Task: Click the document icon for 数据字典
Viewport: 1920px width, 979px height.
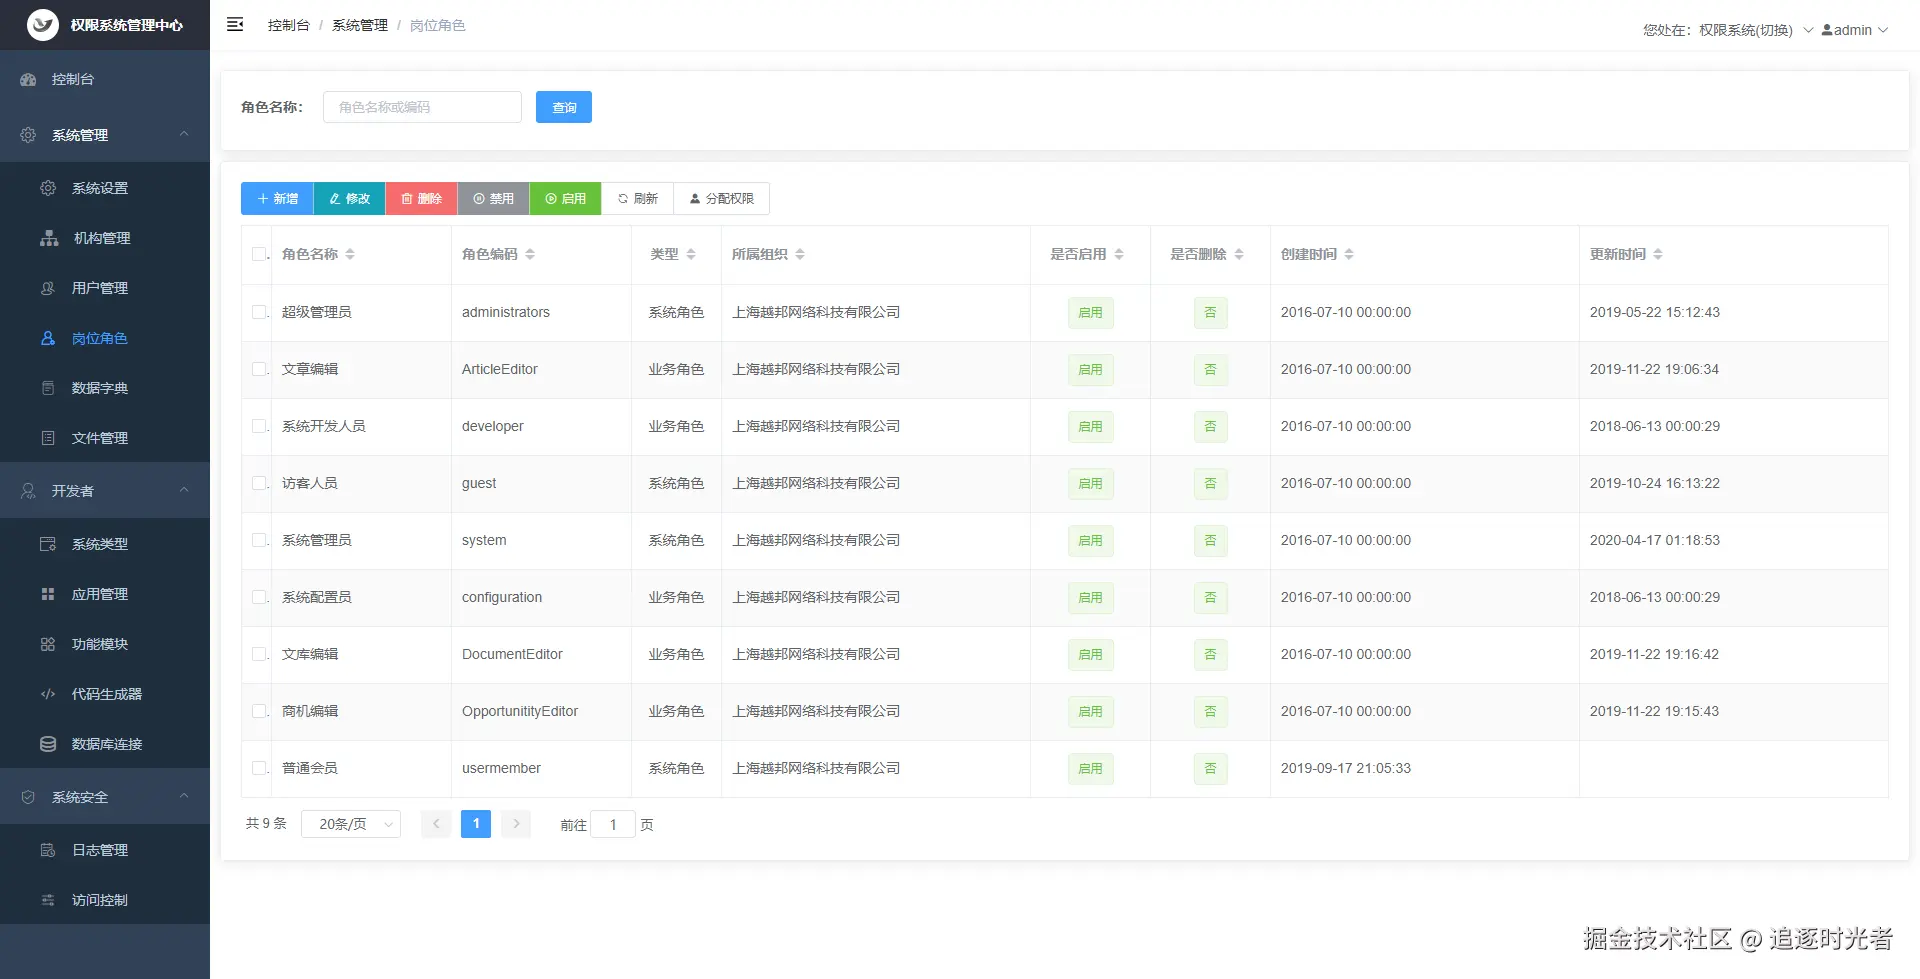Action: pos(48,388)
